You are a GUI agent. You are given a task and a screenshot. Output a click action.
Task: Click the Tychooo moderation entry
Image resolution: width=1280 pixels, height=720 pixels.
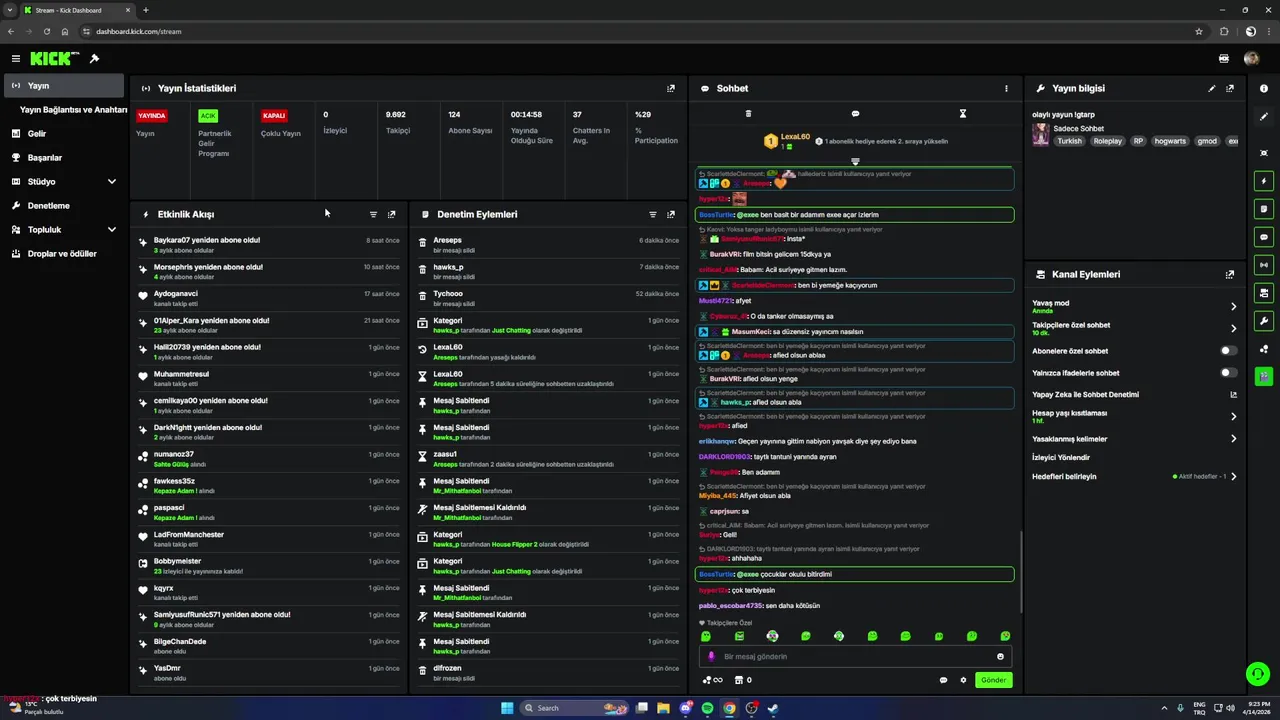549,298
